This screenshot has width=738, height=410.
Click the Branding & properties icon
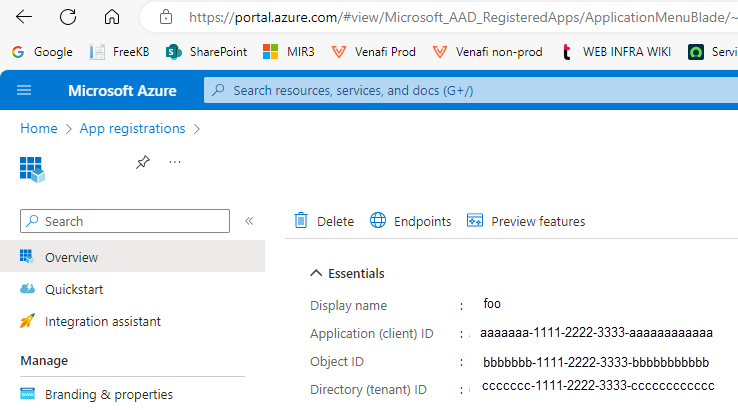click(x=27, y=394)
